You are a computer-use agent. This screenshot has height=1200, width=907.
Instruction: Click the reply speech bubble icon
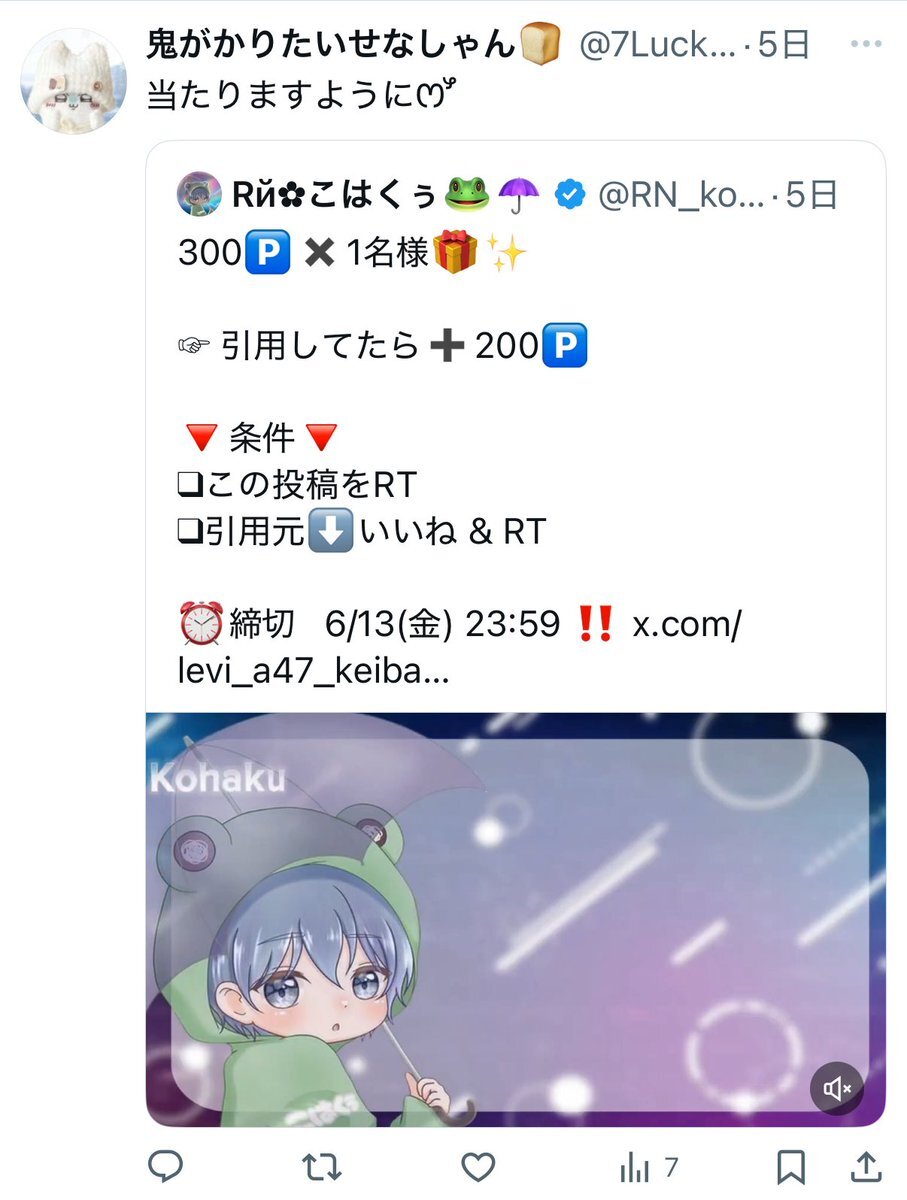tap(163, 1165)
